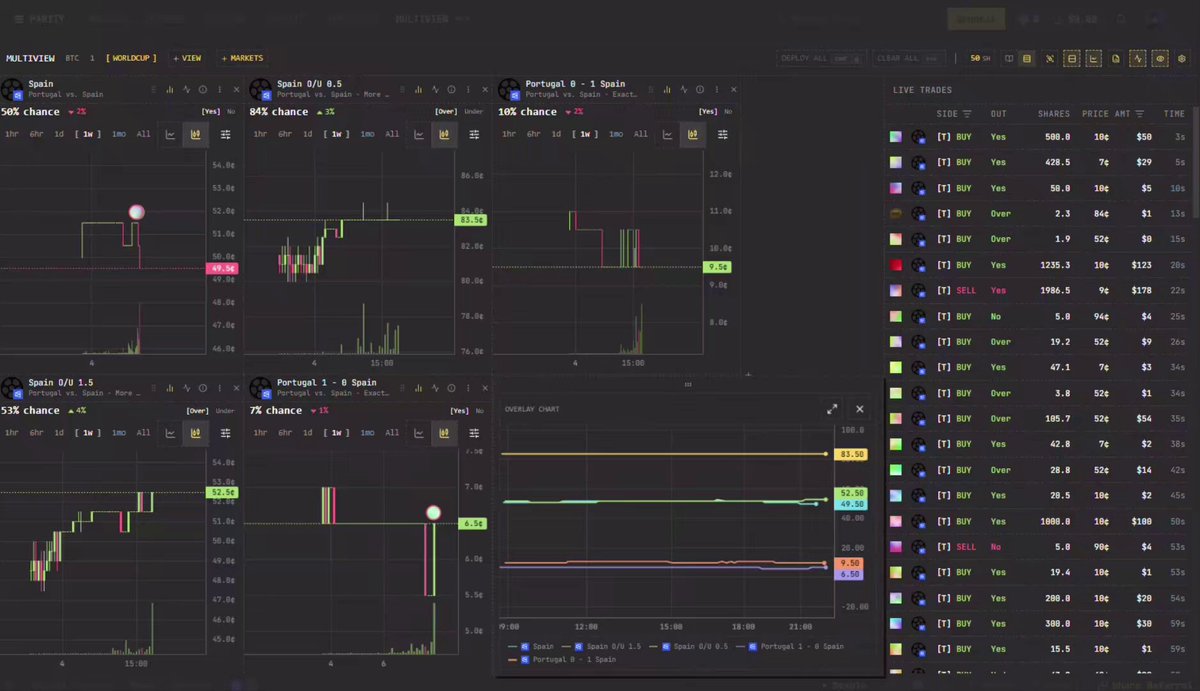Switch Portugal 1 - 0 Spain outcome to No
1200x691 pixels.
click(482, 411)
